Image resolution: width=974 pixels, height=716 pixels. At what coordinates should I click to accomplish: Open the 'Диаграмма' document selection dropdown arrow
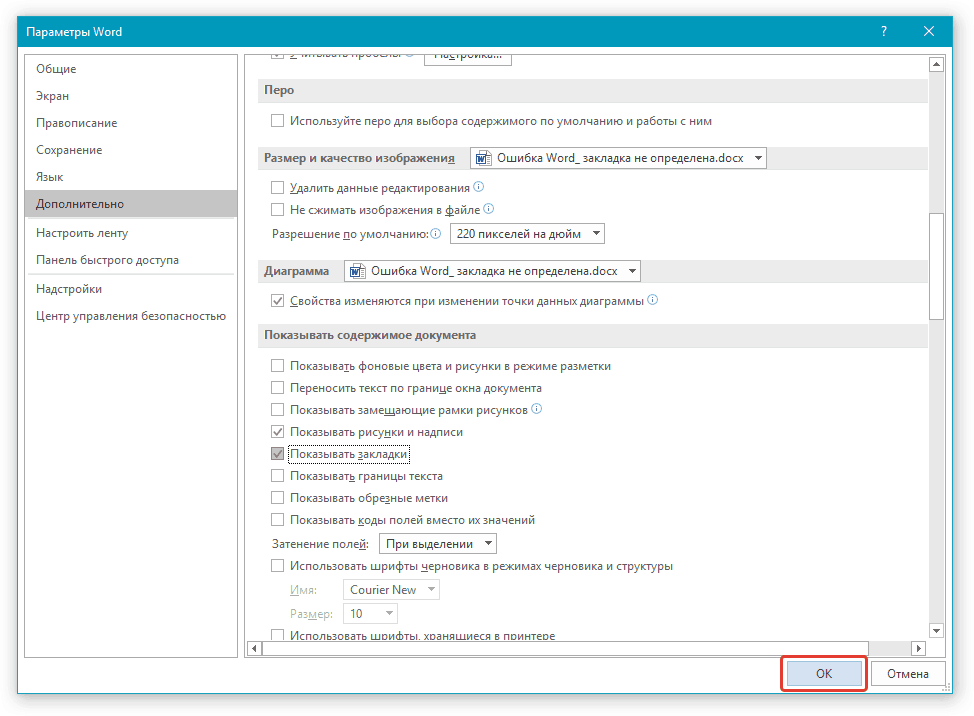(x=631, y=271)
